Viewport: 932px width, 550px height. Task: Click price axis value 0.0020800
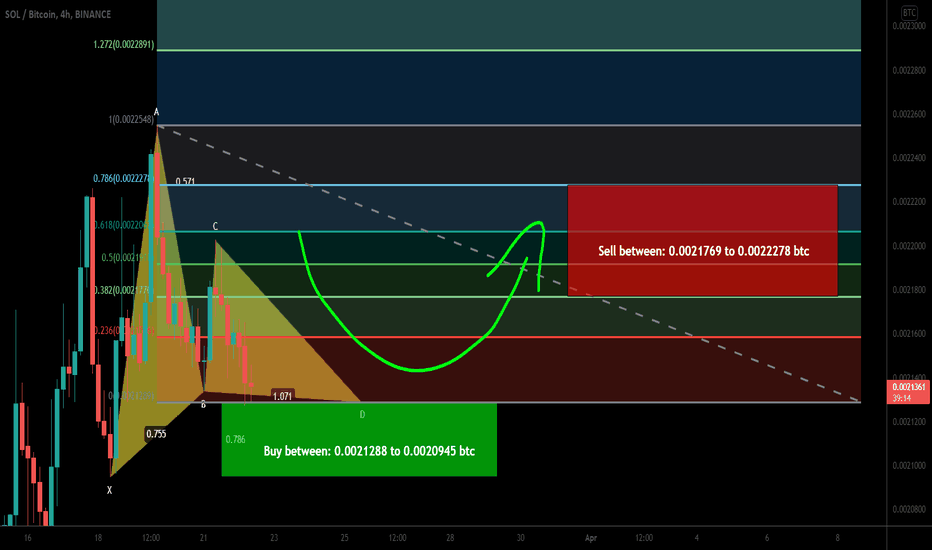(x=909, y=510)
